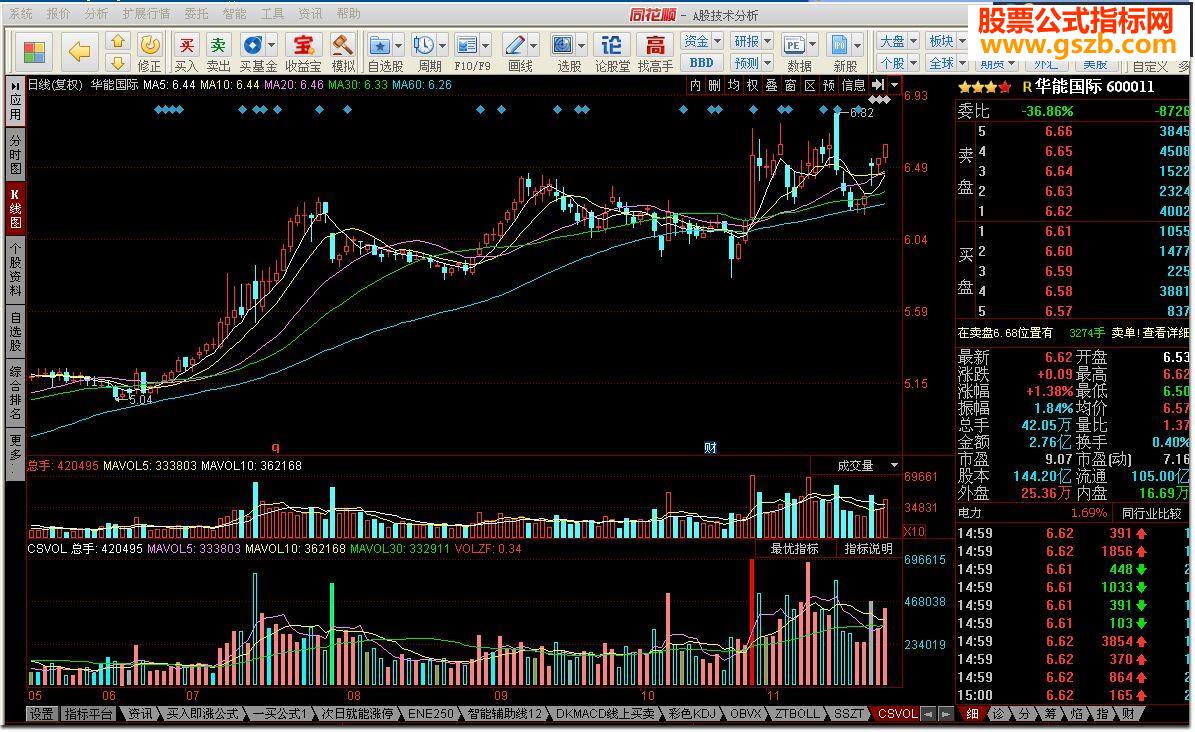
Task: Toggle the 权 adjustment option
Action: coord(752,85)
